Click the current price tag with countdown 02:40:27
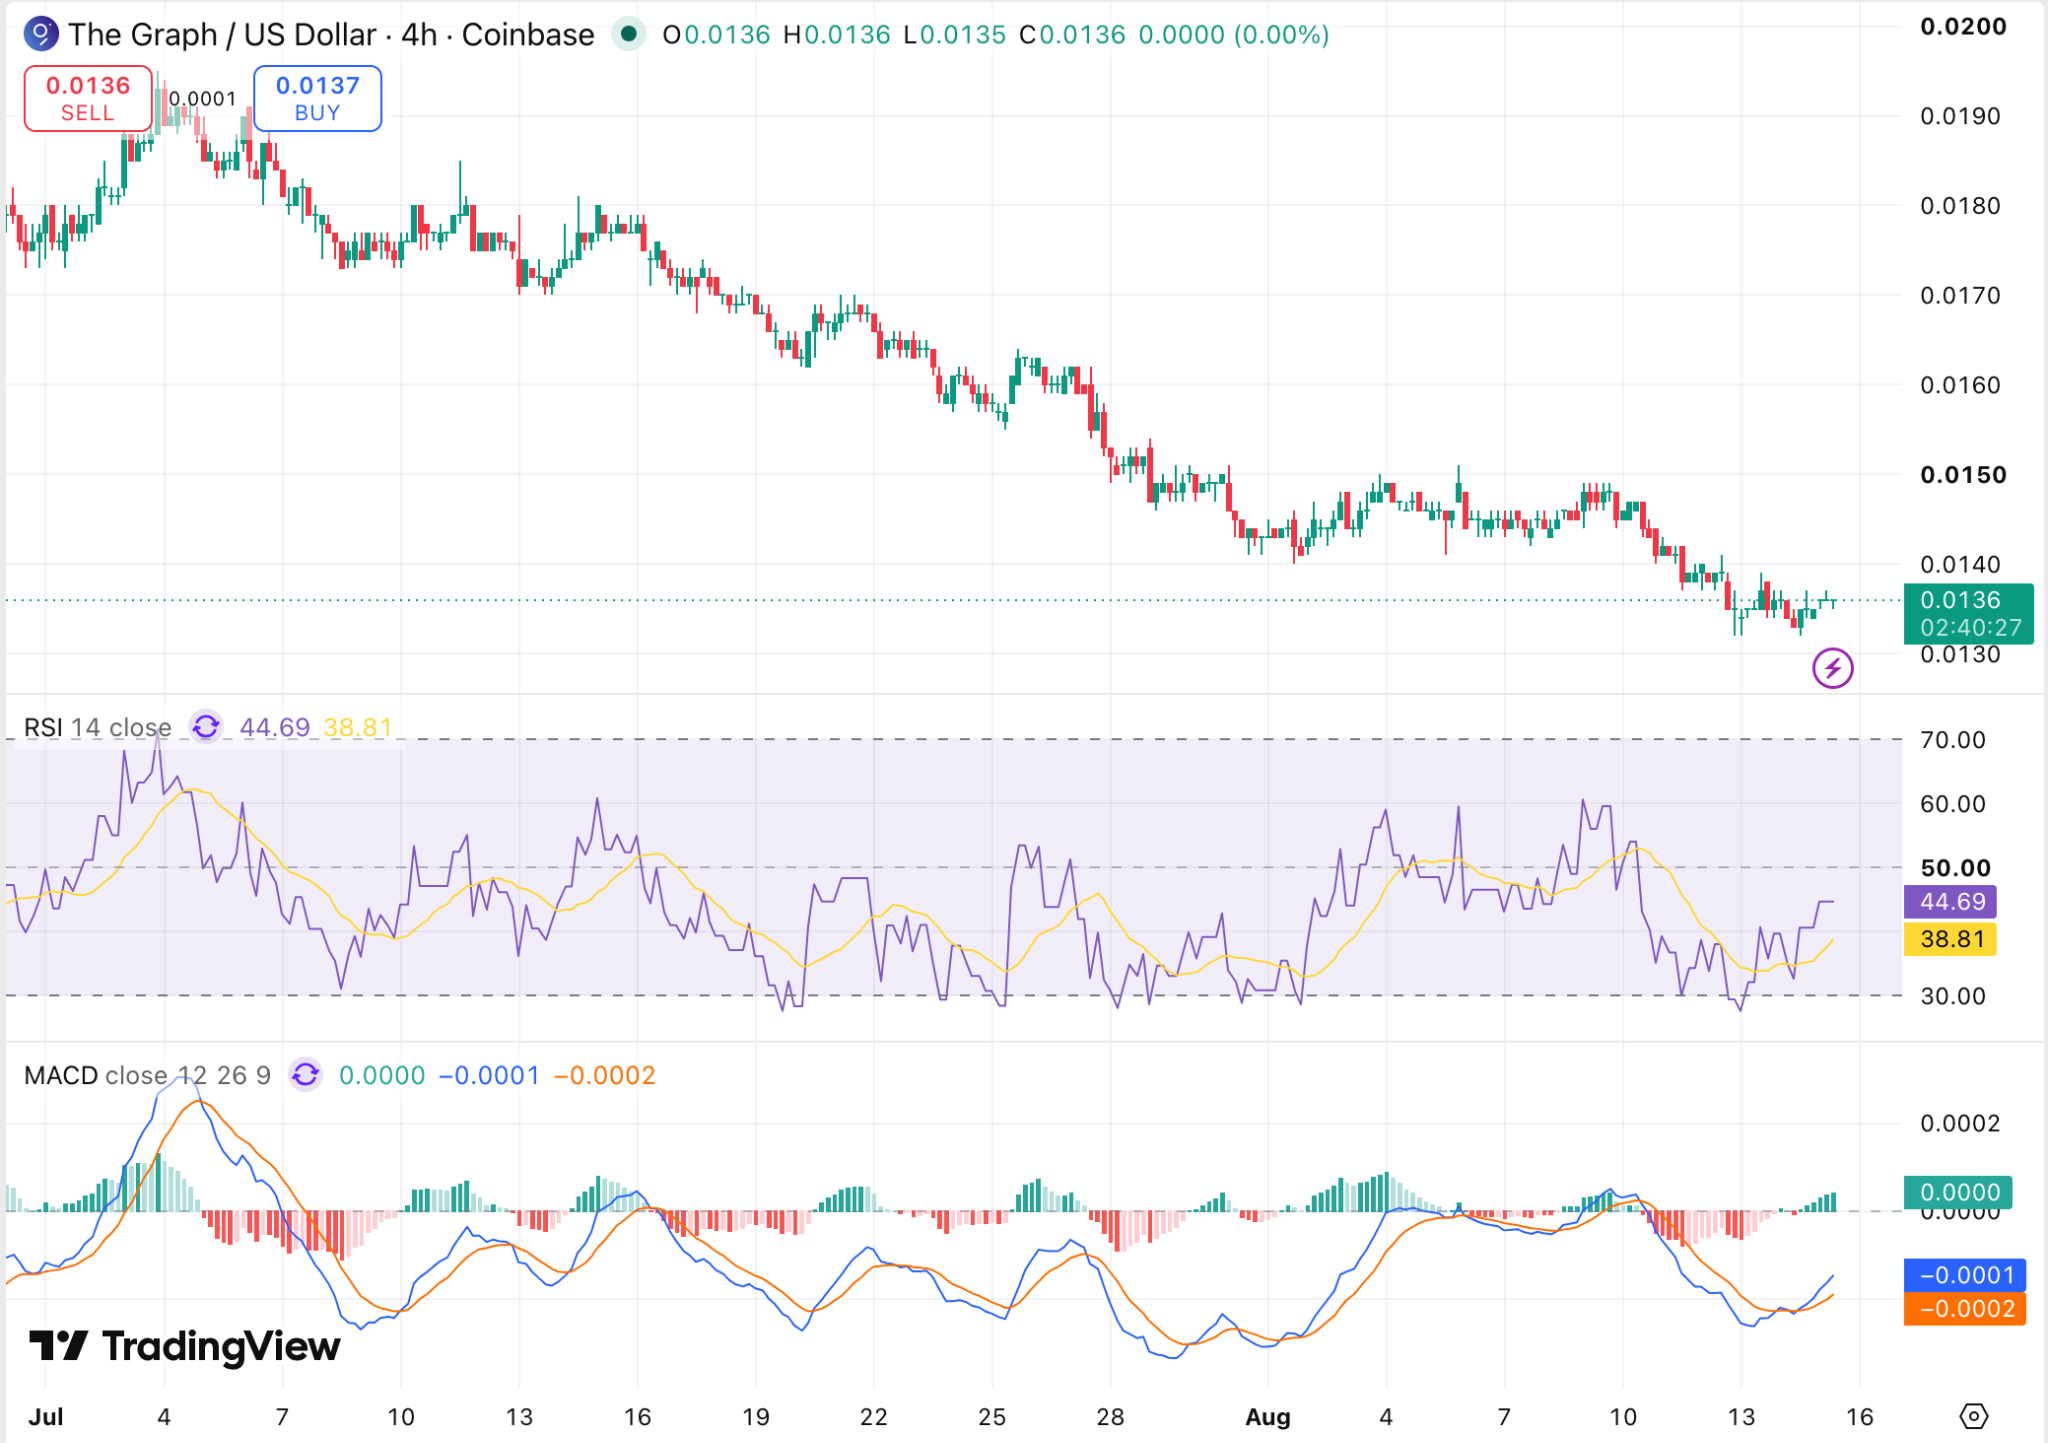This screenshot has height=1443, width=2048. pos(1969,613)
